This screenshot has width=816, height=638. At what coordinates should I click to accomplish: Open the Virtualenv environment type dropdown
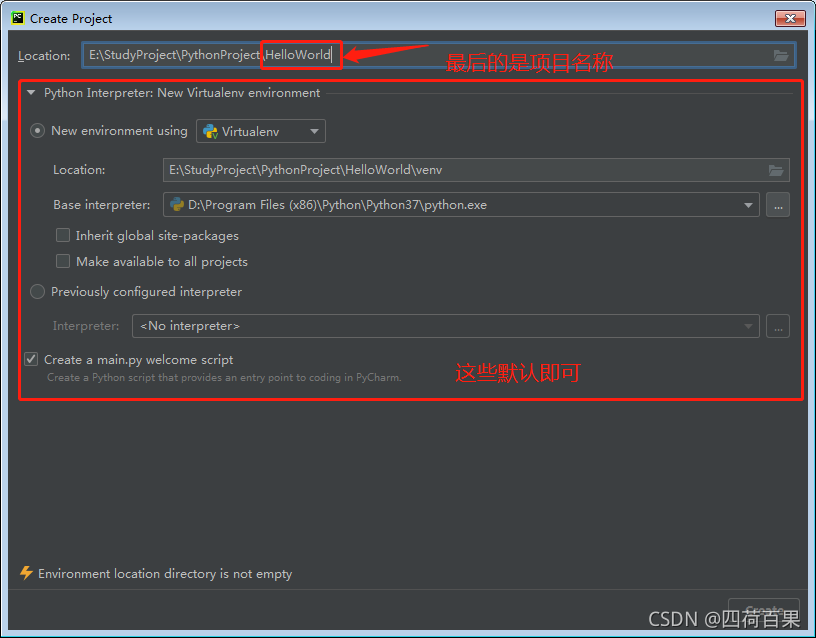point(261,131)
